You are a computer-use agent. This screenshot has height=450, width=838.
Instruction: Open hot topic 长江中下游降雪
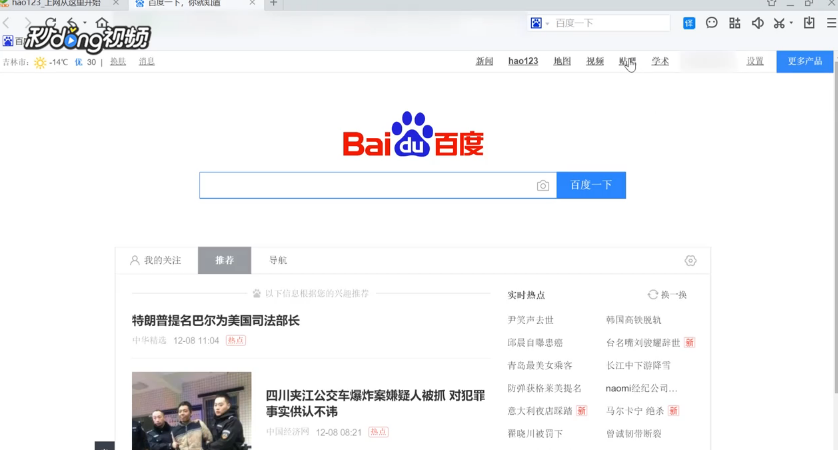[638, 366]
